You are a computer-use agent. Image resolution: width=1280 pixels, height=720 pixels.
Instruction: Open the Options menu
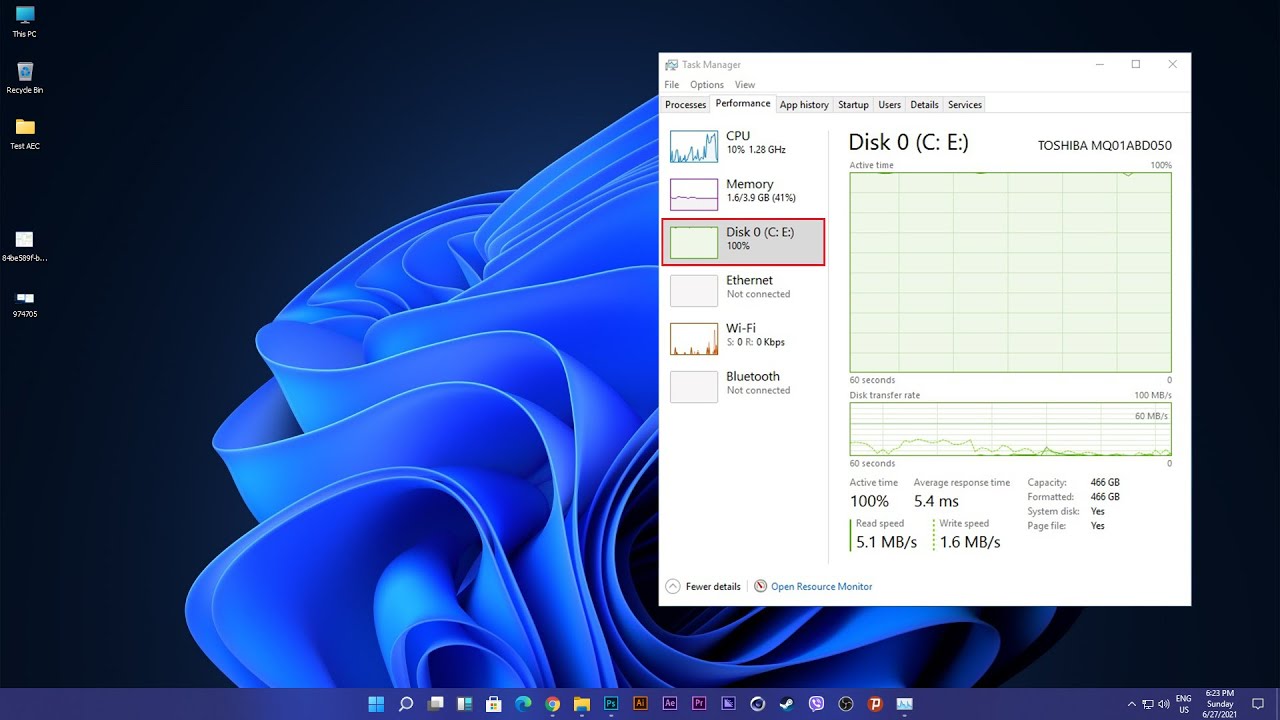pyautogui.click(x=707, y=85)
